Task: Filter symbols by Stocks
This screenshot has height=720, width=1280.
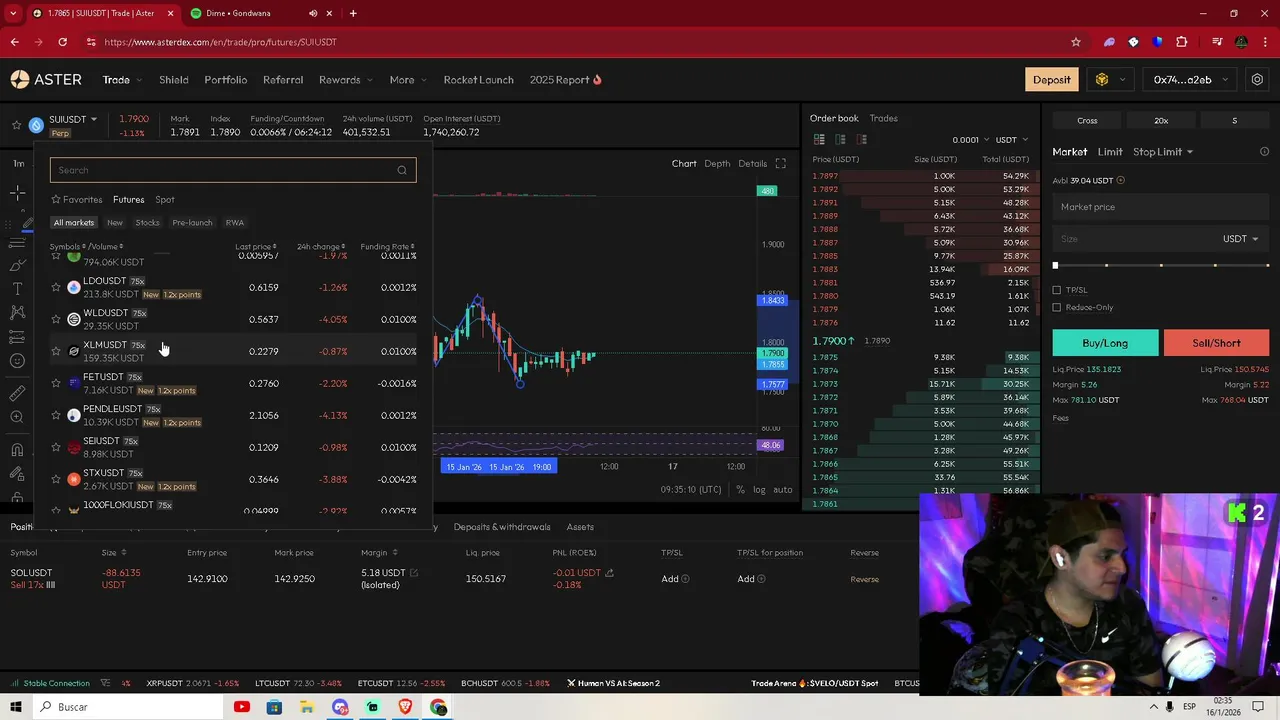Action: pyautogui.click(x=147, y=223)
